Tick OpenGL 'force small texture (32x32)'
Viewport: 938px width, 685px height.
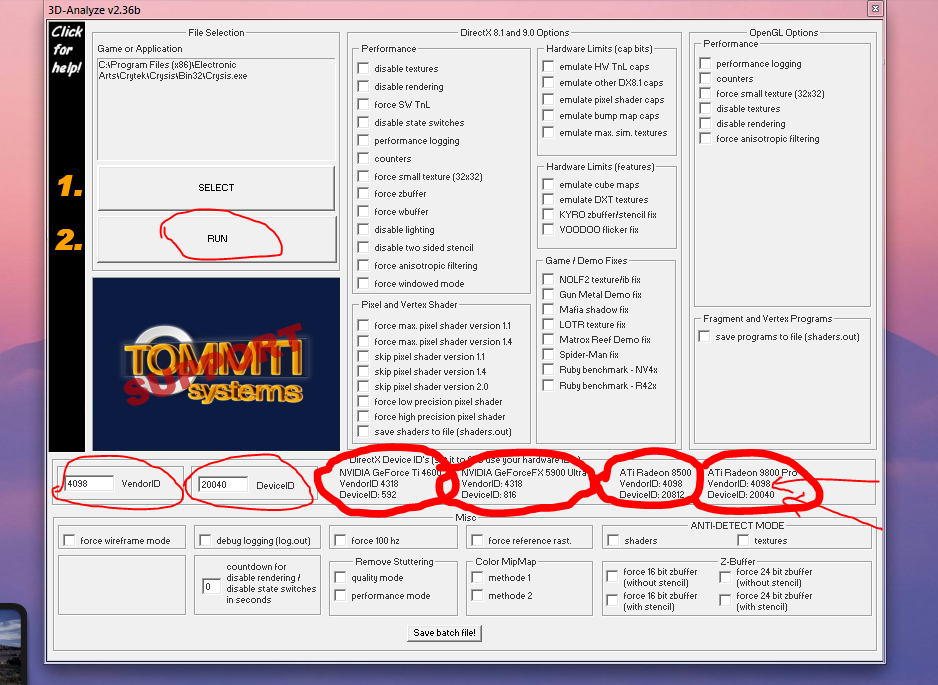click(x=705, y=93)
